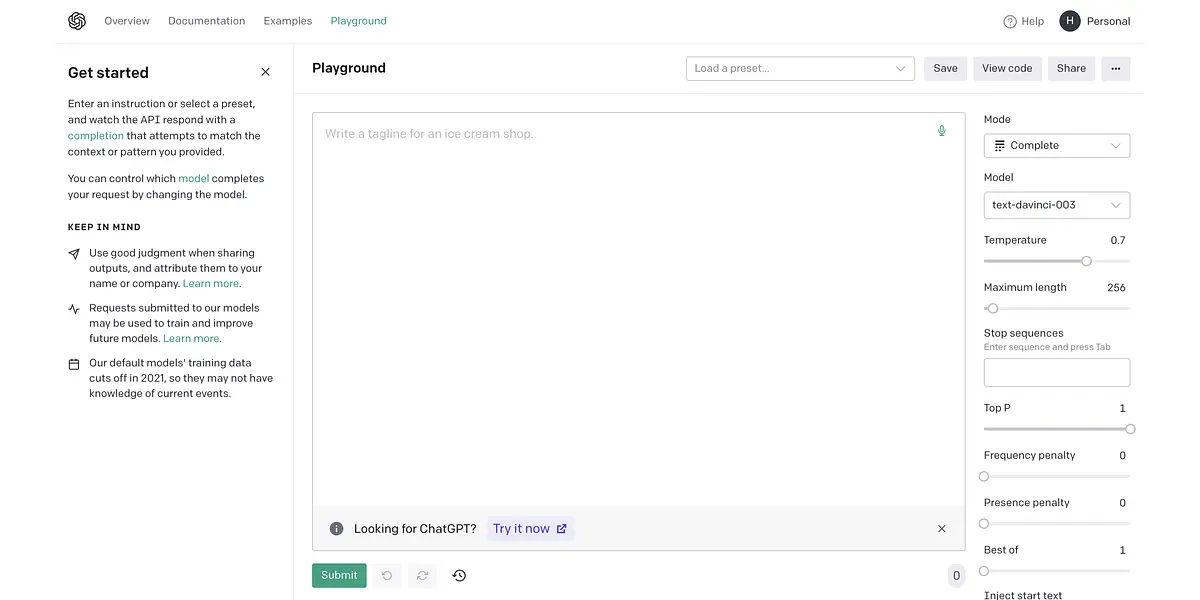This screenshot has height=600, width=1200.
Task: Click the regenerate icon beside Submit
Action: click(422, 575)
